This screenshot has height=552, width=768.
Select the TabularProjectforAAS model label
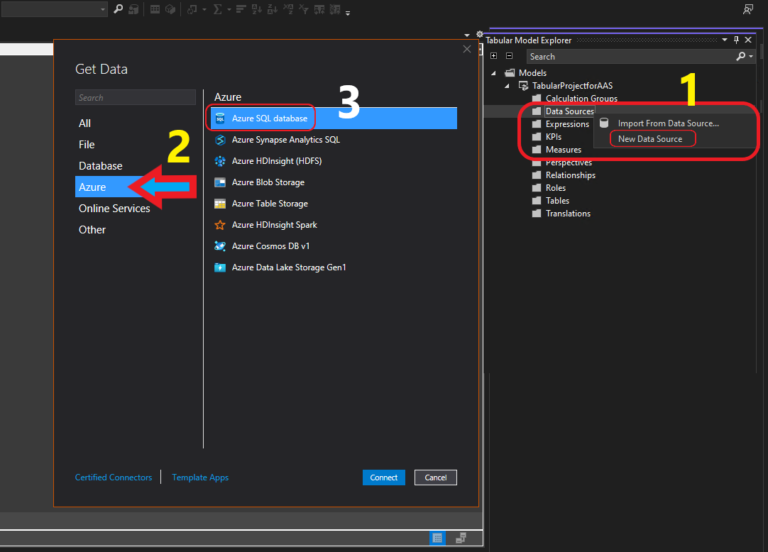572,86
